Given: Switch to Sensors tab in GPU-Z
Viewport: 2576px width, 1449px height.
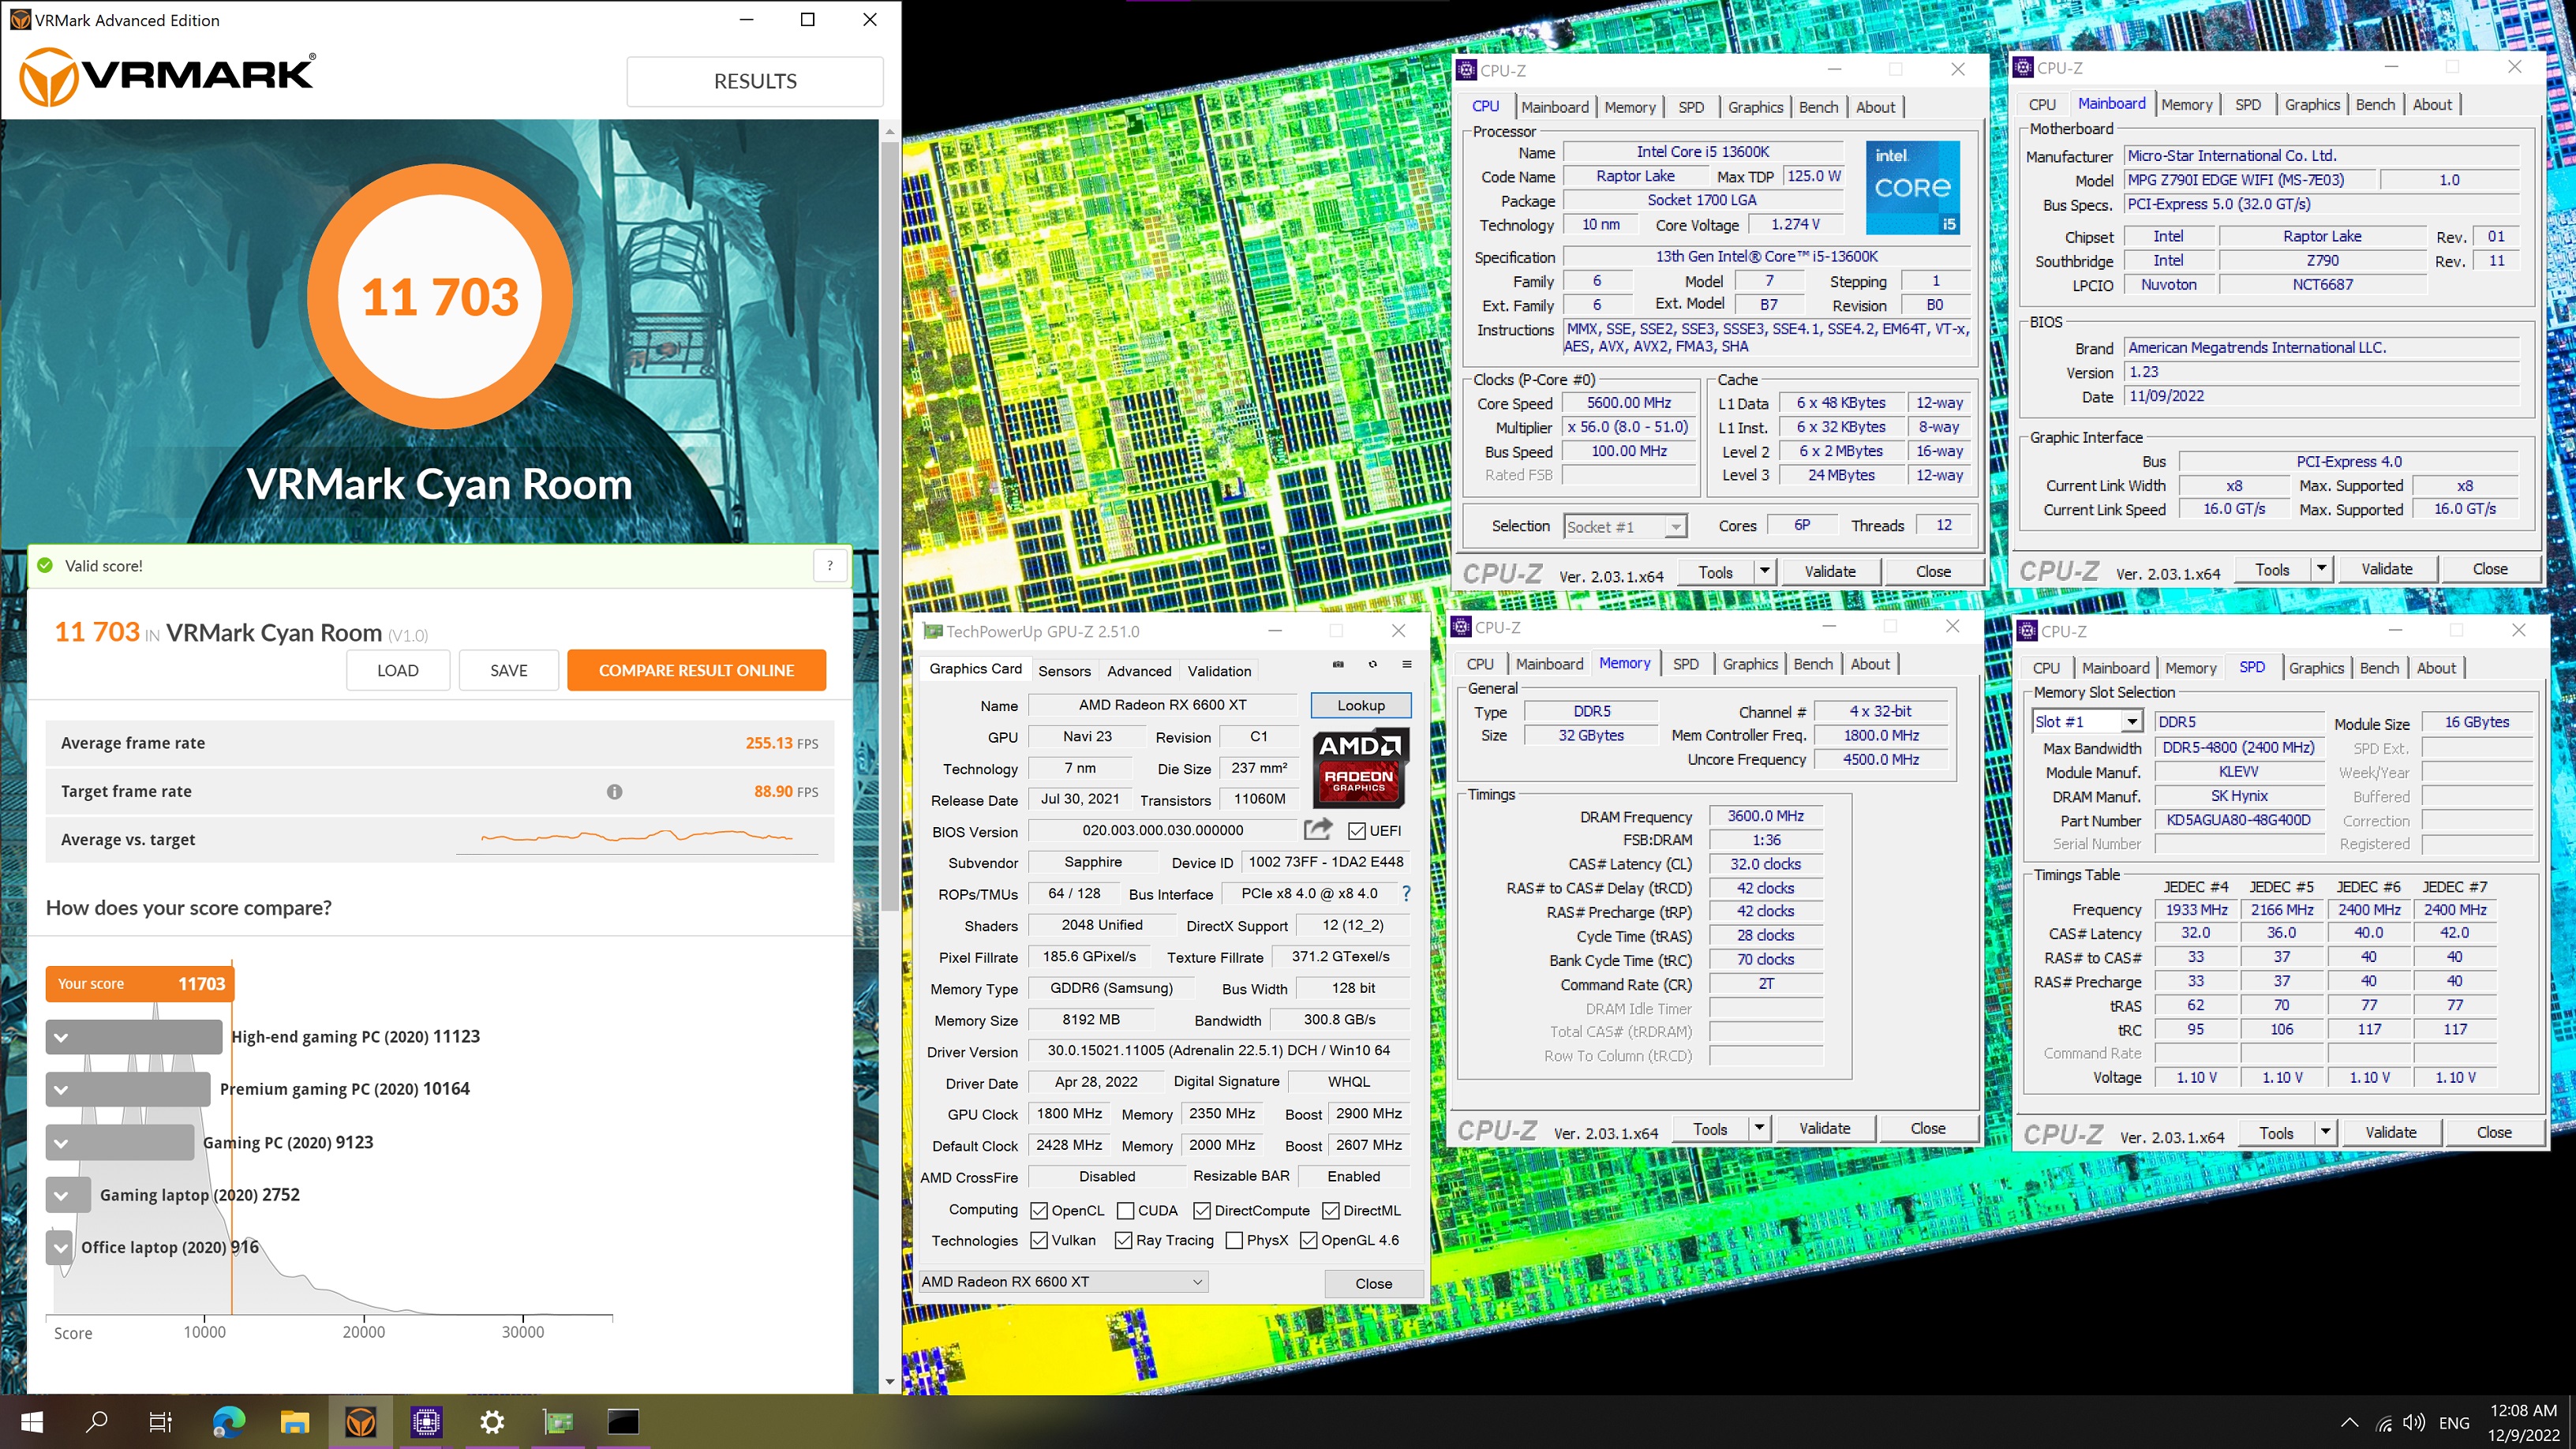Looking at the screenshot, I should [x=1064, y=671].
